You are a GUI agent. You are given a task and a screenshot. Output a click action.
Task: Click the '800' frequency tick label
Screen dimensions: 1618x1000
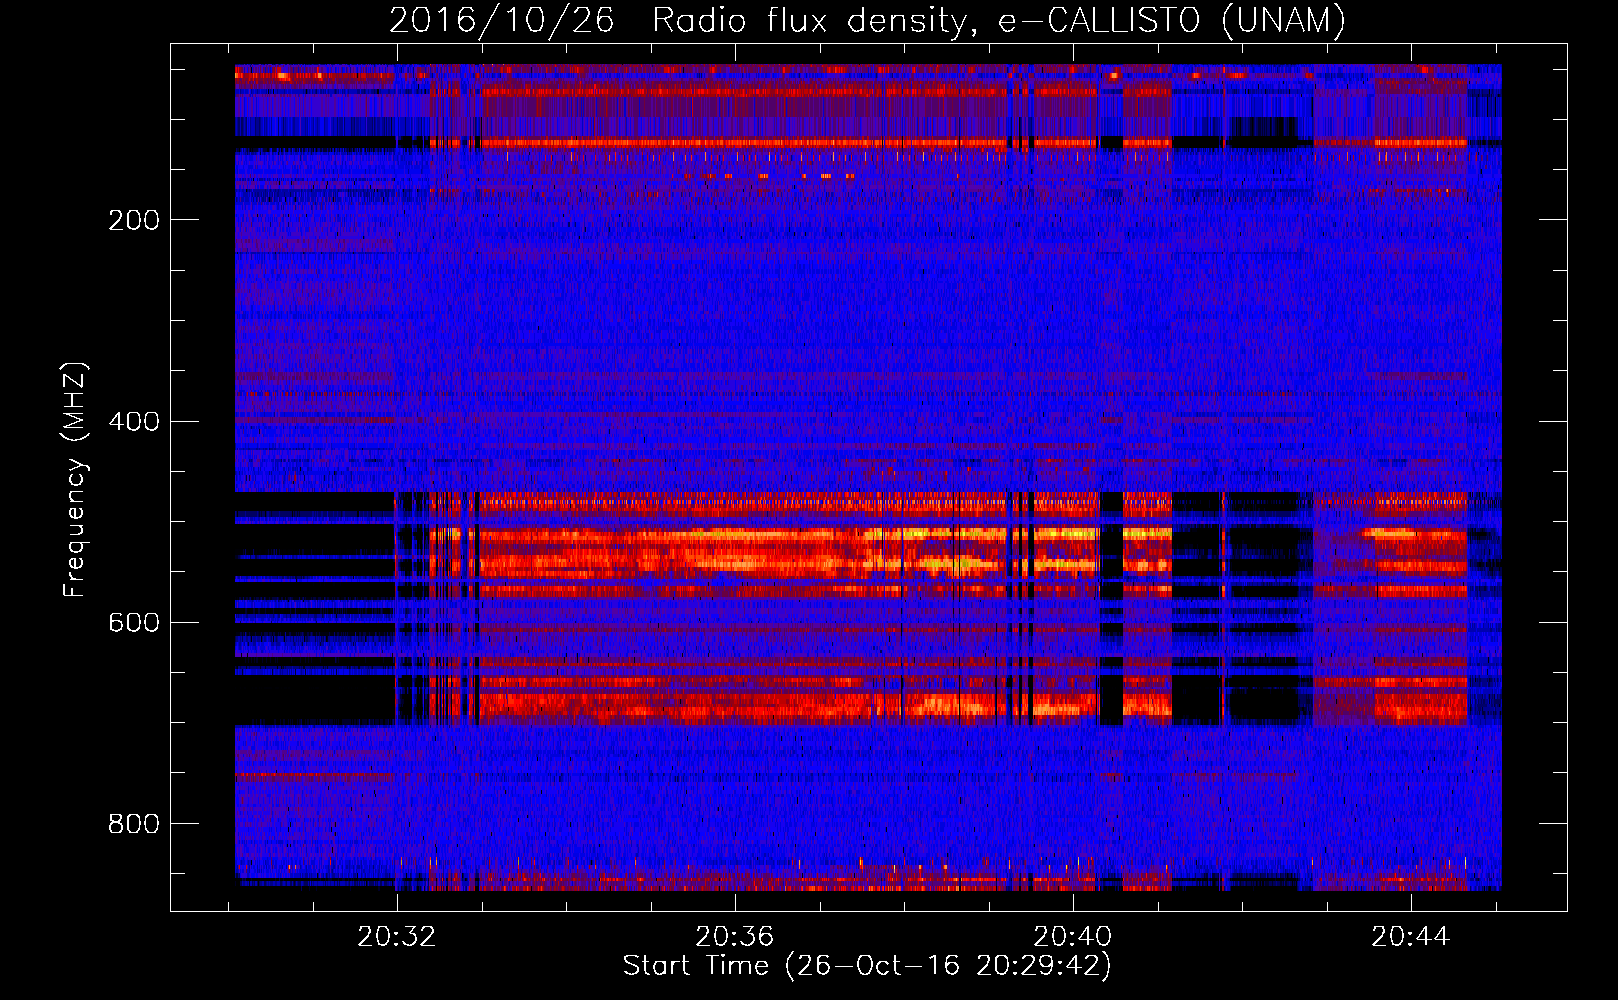134,824
